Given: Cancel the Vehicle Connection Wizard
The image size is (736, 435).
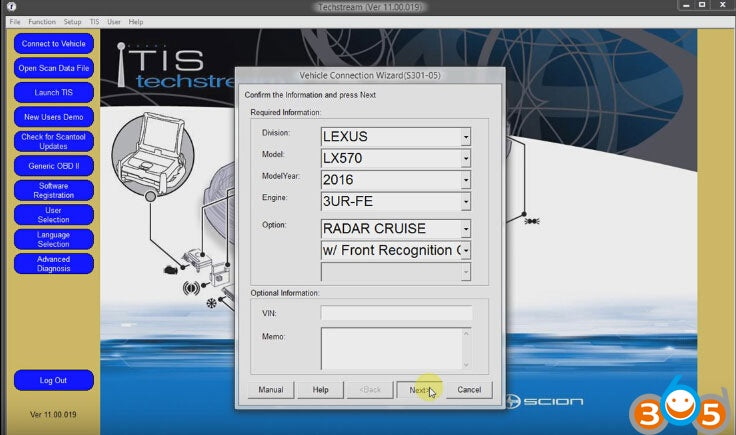Looking at the screenshot, I should tap(469, 390).
